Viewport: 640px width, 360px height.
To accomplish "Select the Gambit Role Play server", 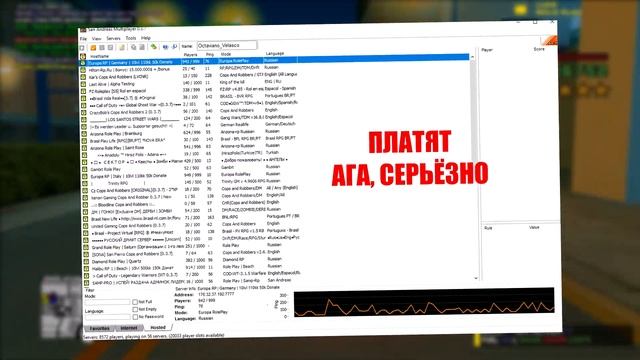I will click(x=106, y=169).
